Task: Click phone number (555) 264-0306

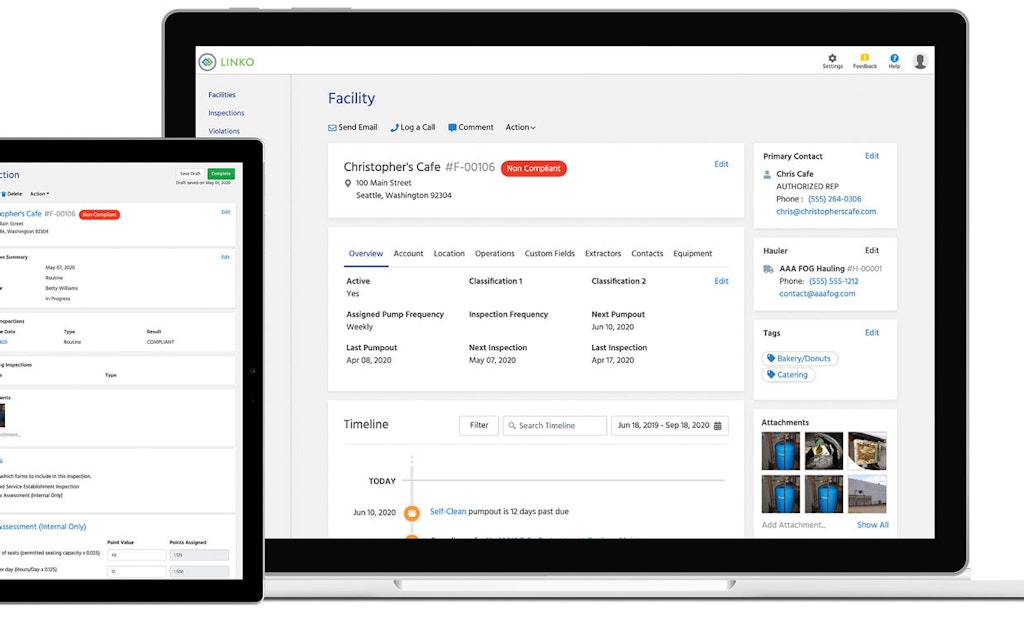Action: 835,199
